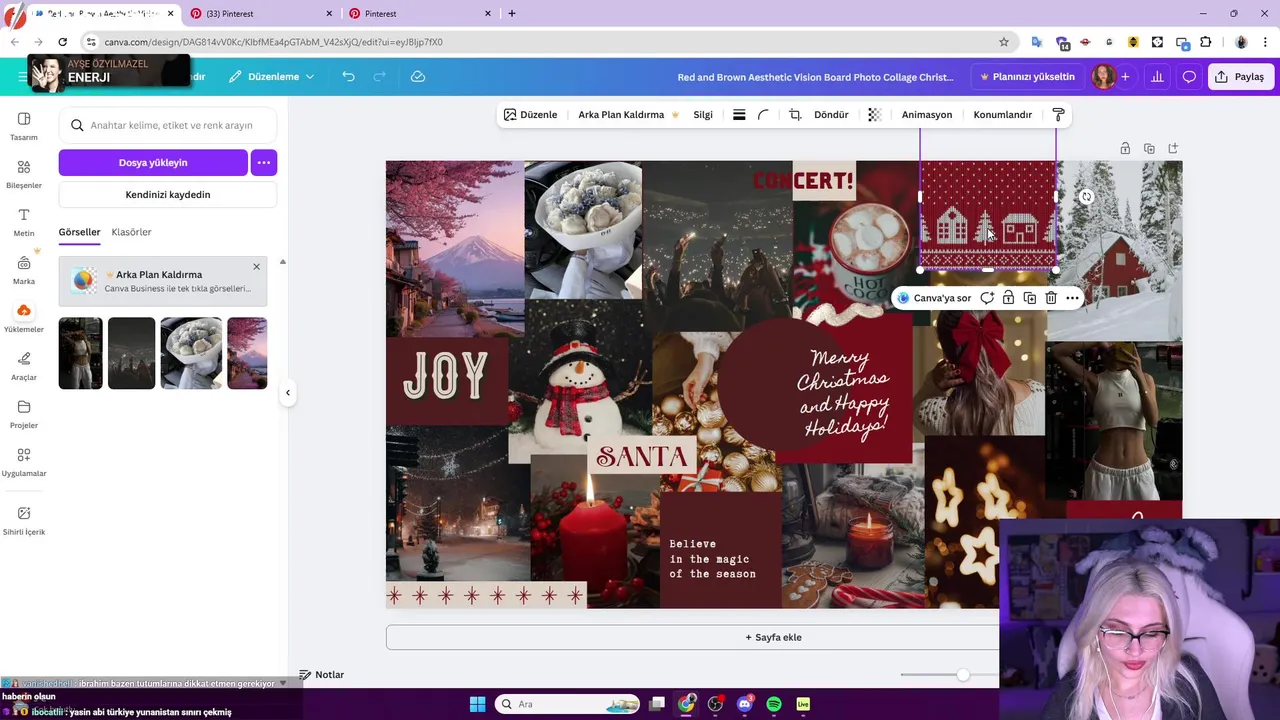Click the copy style paint roller icon
Viewport: 1280px width, 720px height.
point(1058,115)
